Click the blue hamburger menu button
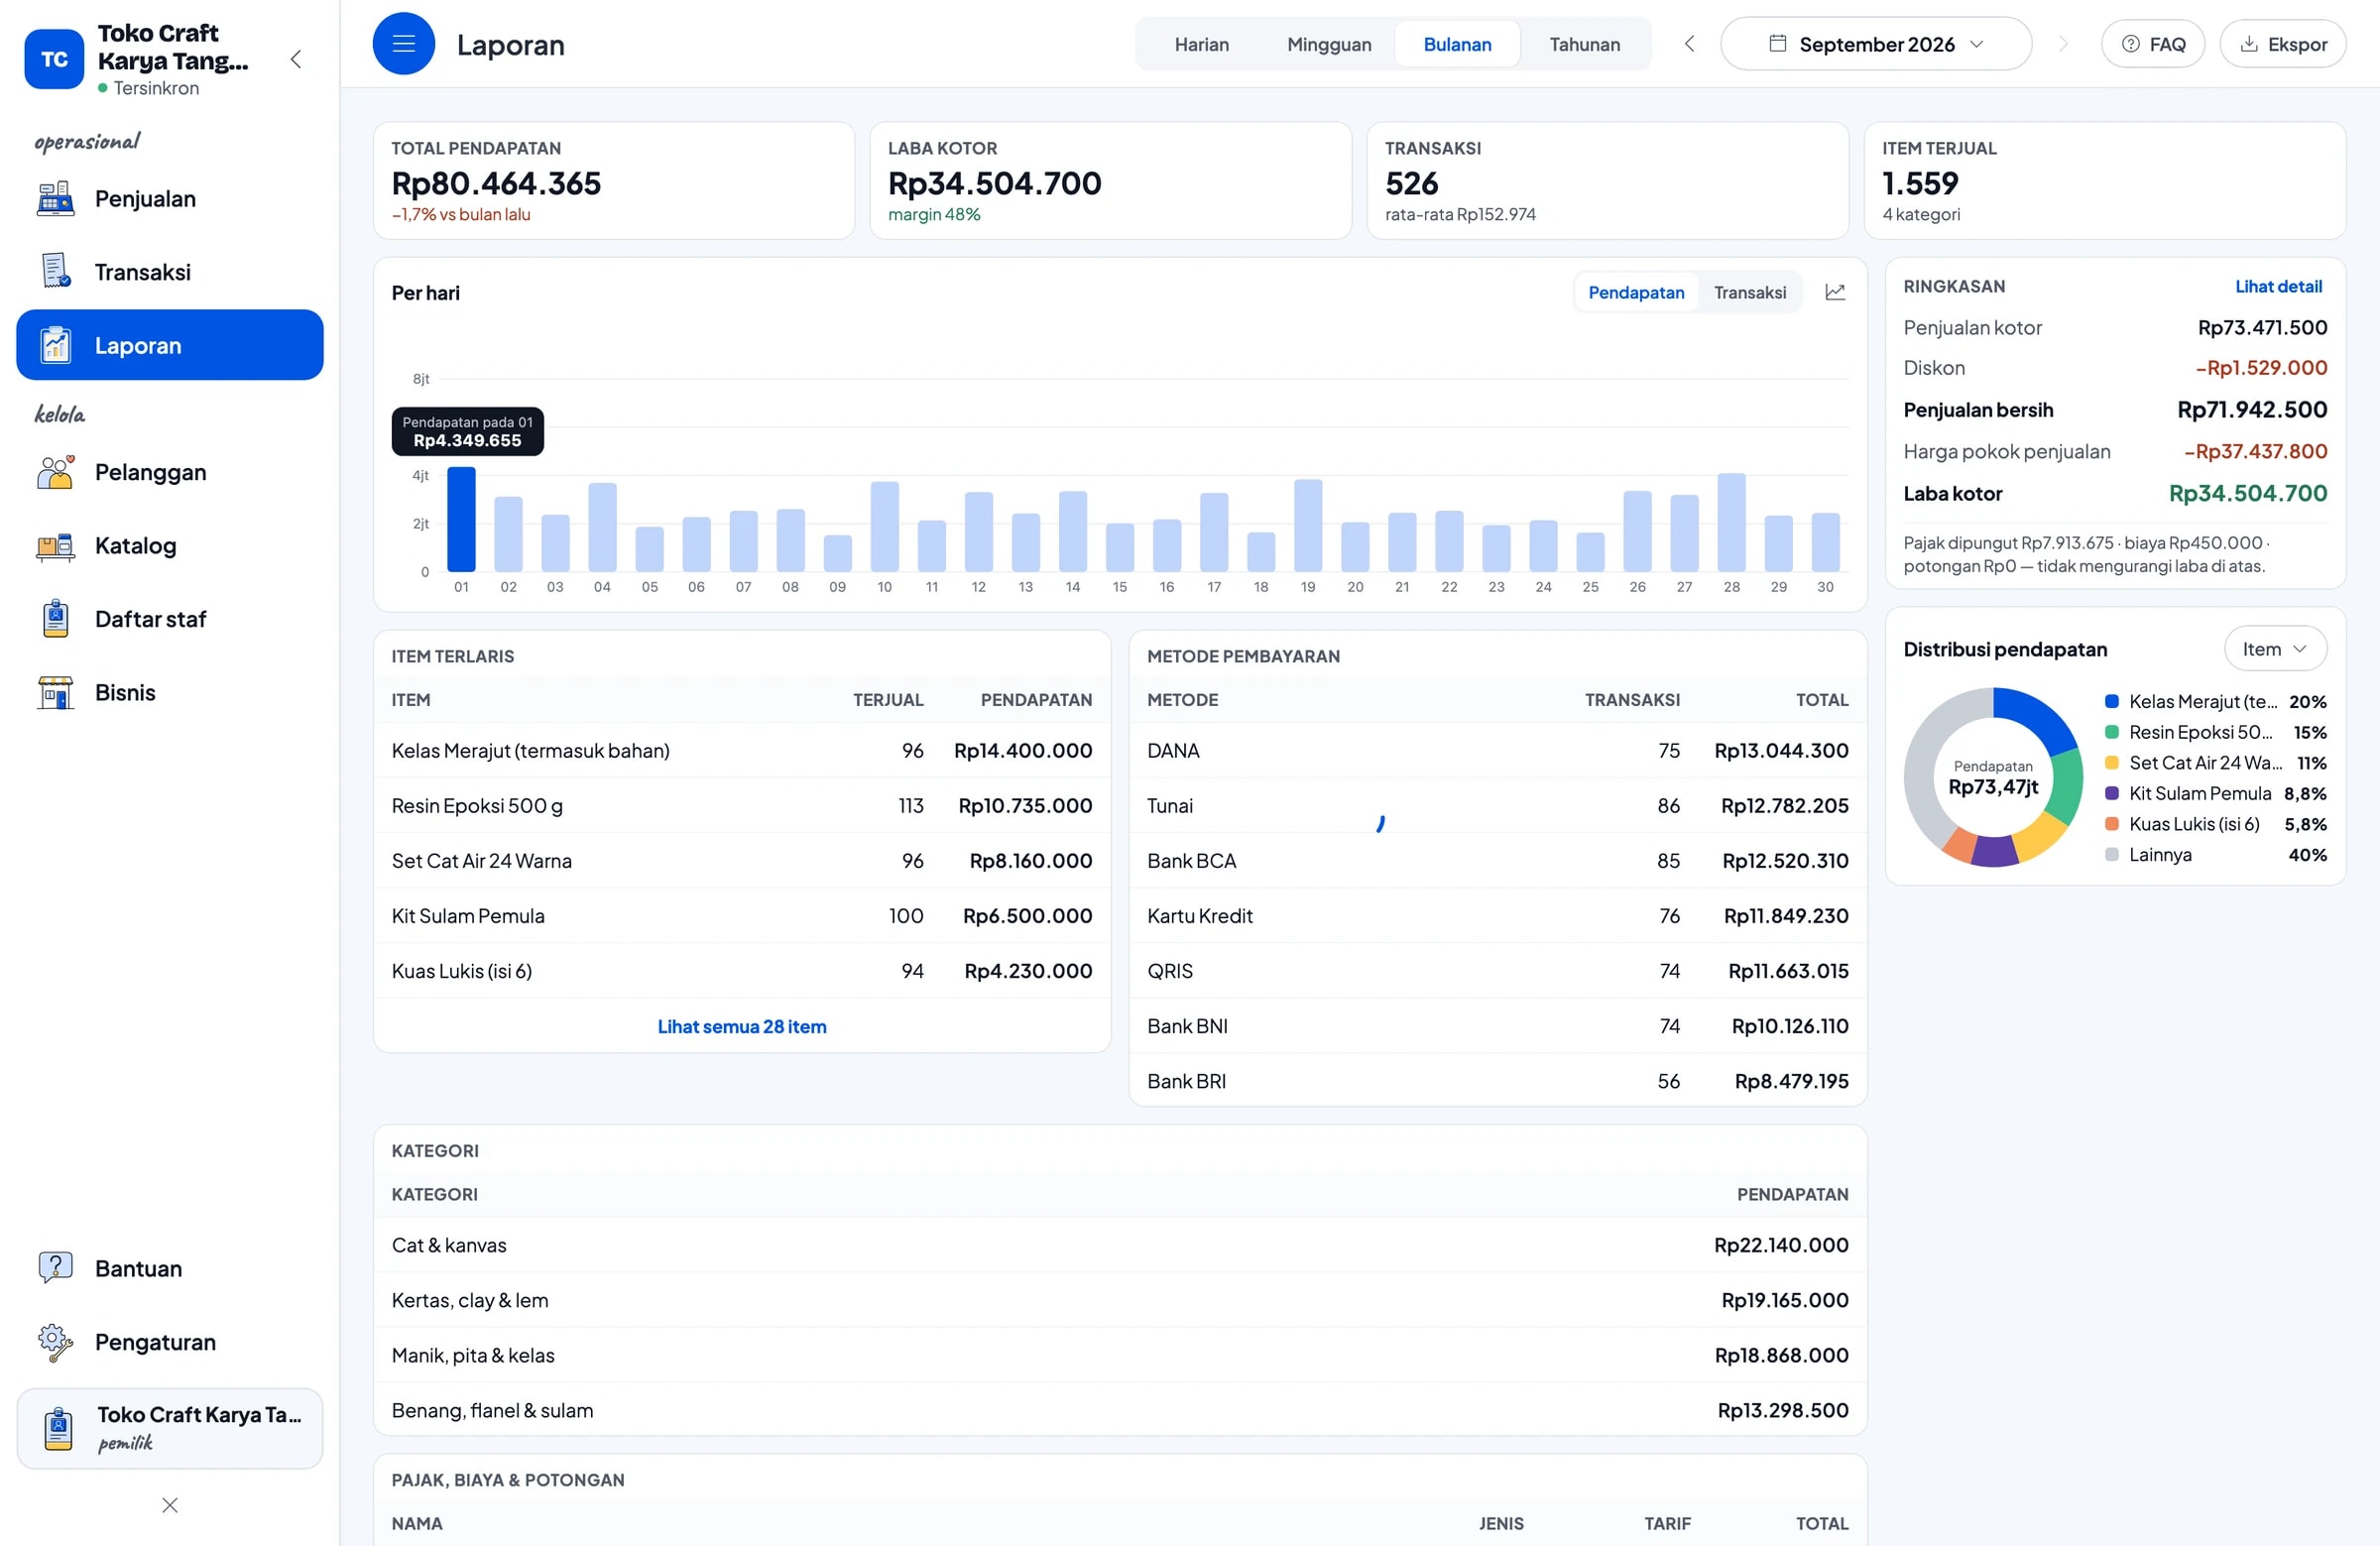Screen dimensions: 2380x1546 pos(404,44)
